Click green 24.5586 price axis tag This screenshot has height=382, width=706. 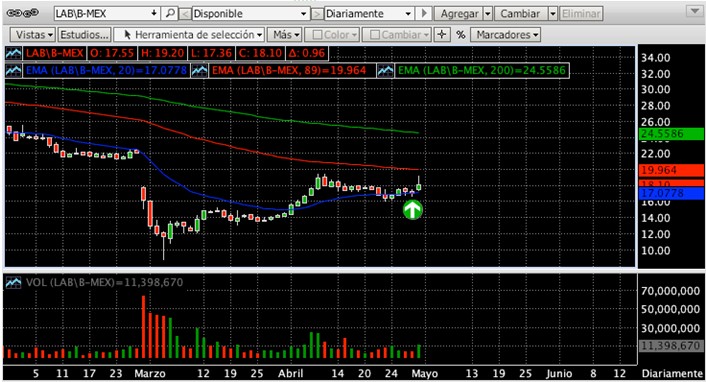point(671,134)
